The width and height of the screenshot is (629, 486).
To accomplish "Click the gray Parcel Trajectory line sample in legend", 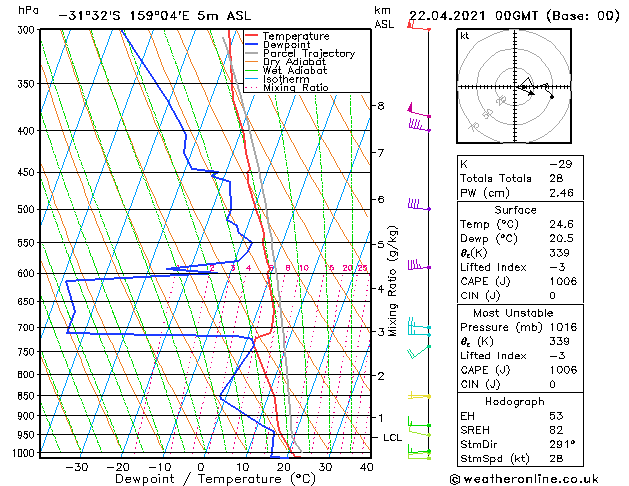I will click(252, 53).
